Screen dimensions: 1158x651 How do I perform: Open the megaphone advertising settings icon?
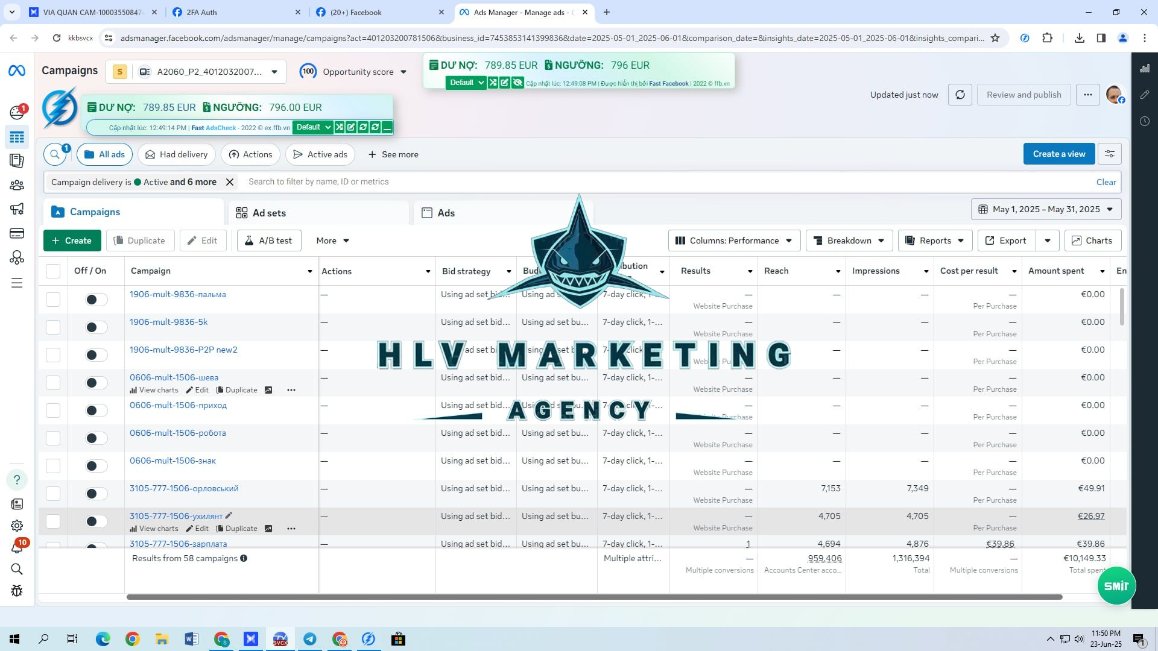(16, 209)
